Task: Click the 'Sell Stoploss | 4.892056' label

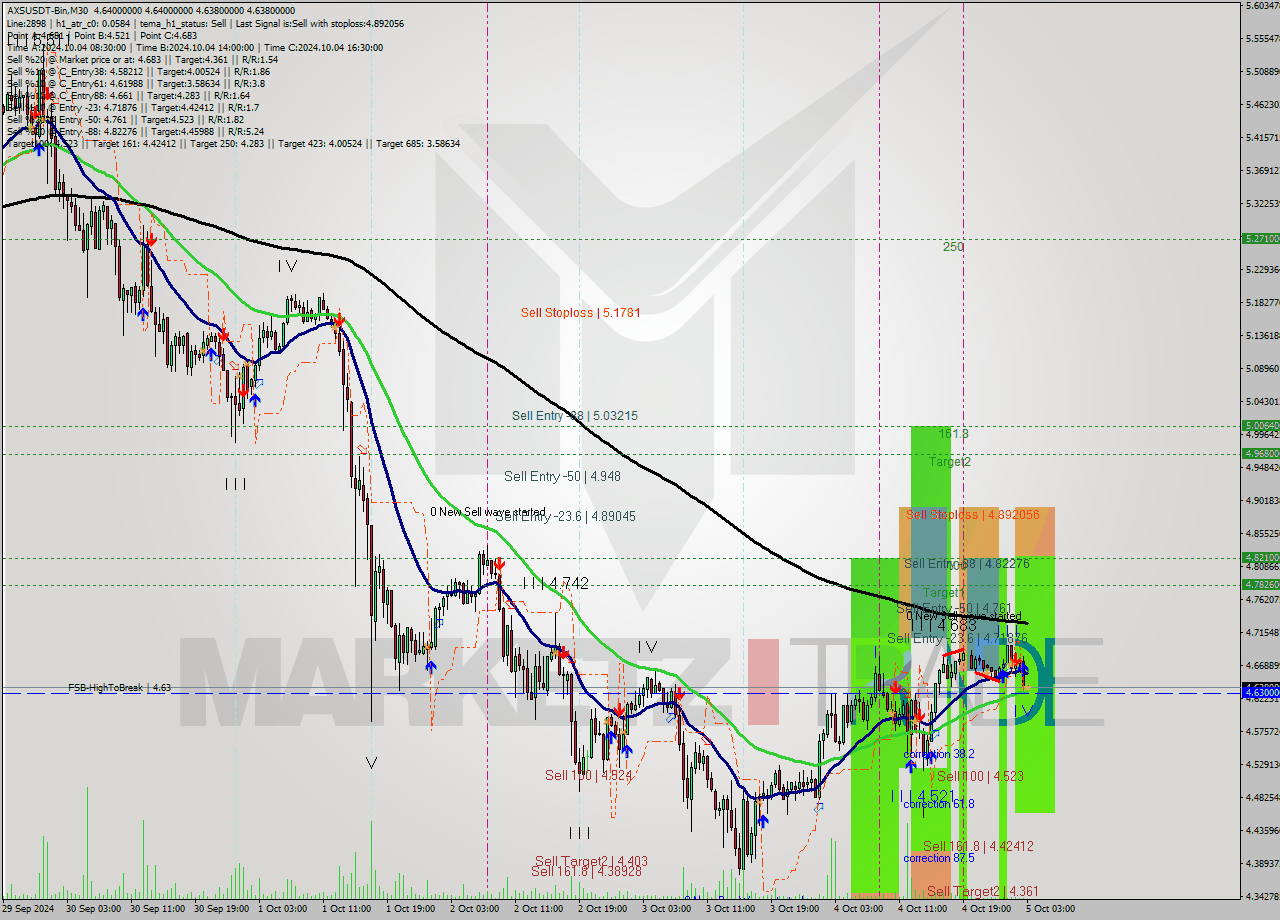Action: click(x=973, y=515)
